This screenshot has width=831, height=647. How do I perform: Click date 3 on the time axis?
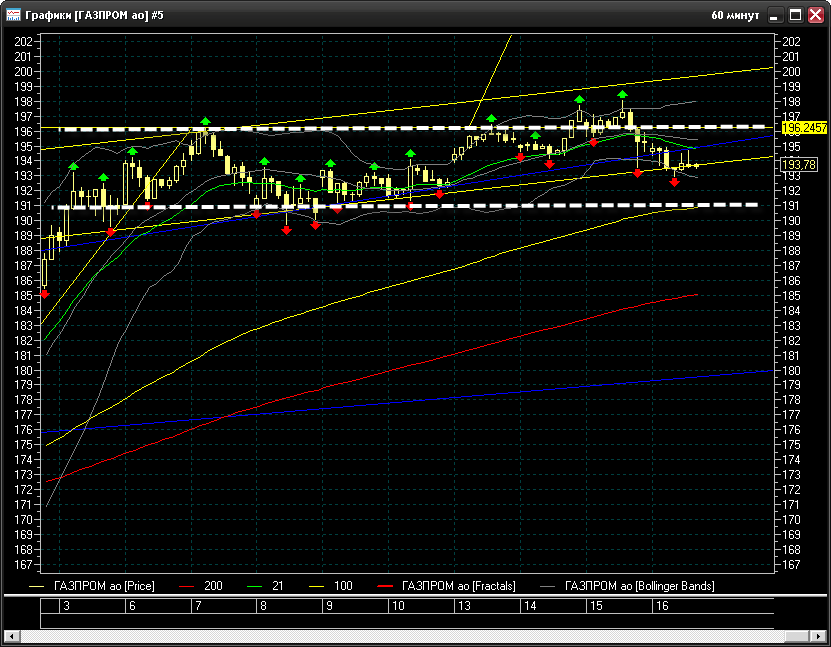(x=66, y=606)
